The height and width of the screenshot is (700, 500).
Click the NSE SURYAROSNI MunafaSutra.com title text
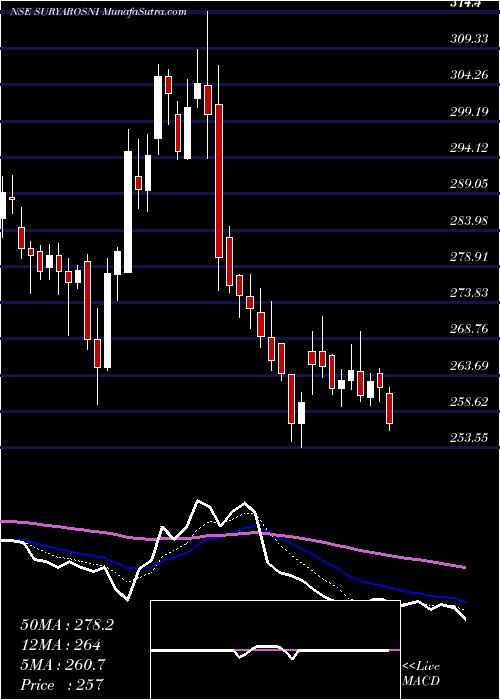98,12
